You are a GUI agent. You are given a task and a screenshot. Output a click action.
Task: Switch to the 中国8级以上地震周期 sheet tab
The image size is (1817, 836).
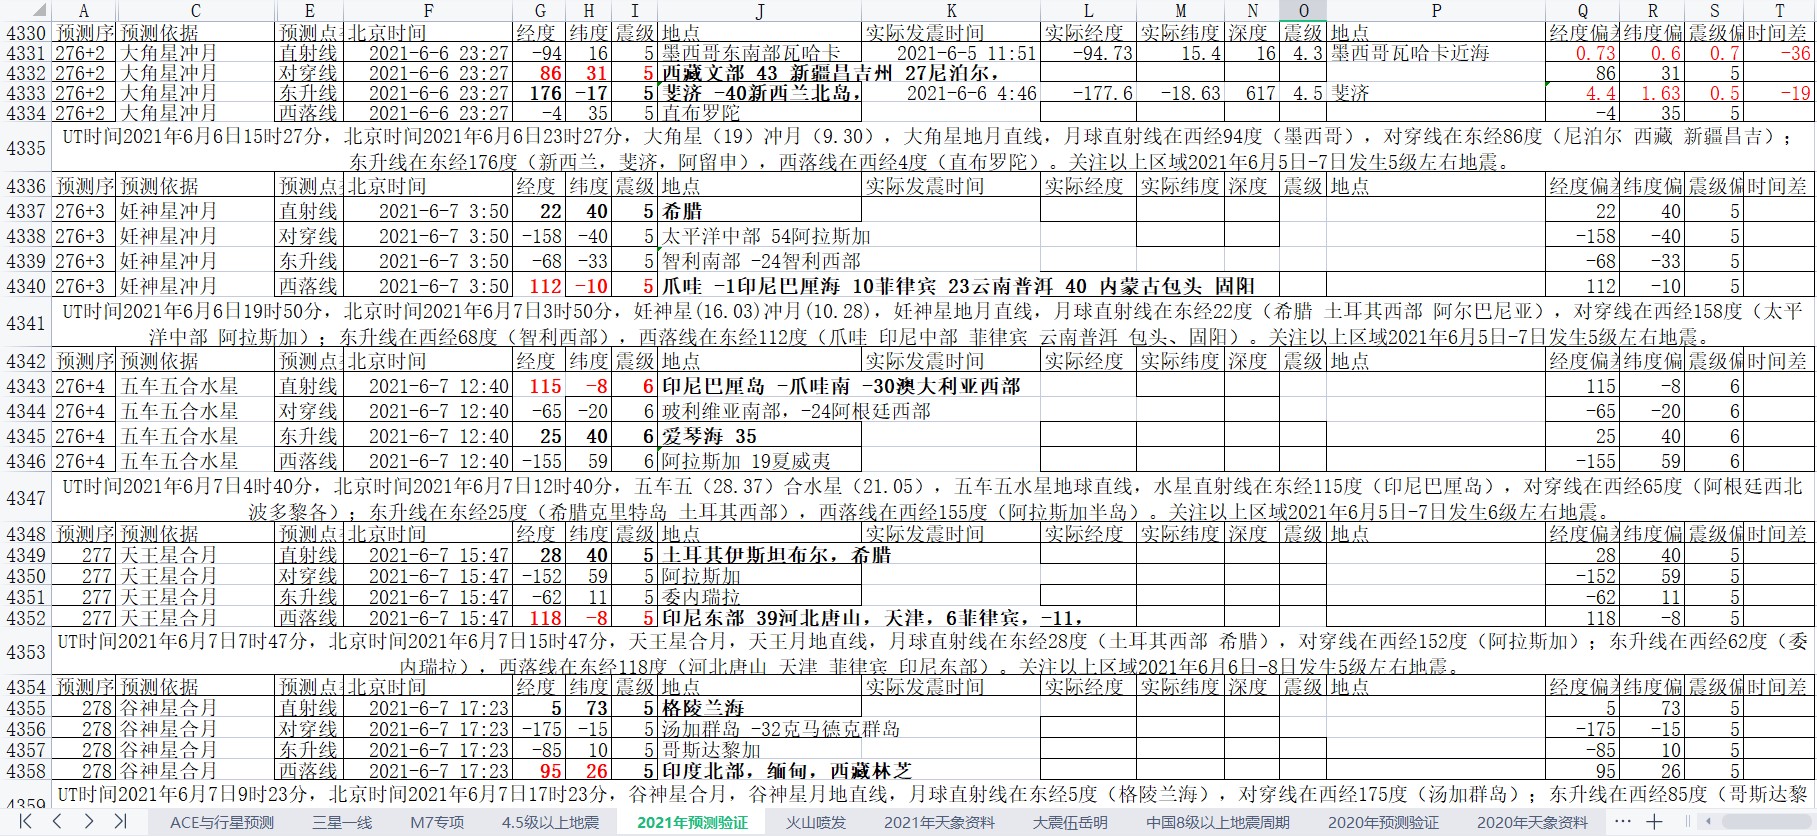pos(1217,822)
